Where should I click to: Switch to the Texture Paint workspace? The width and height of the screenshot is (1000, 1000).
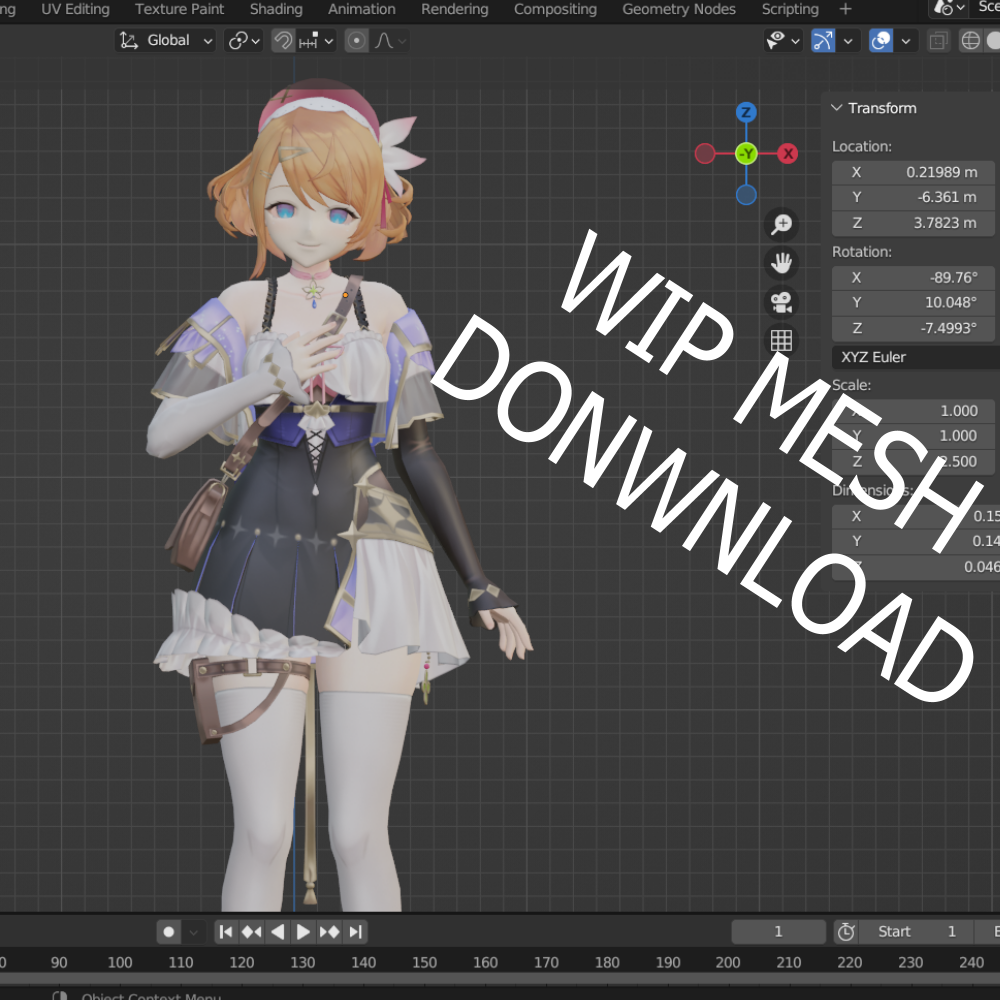pos(179,9)
